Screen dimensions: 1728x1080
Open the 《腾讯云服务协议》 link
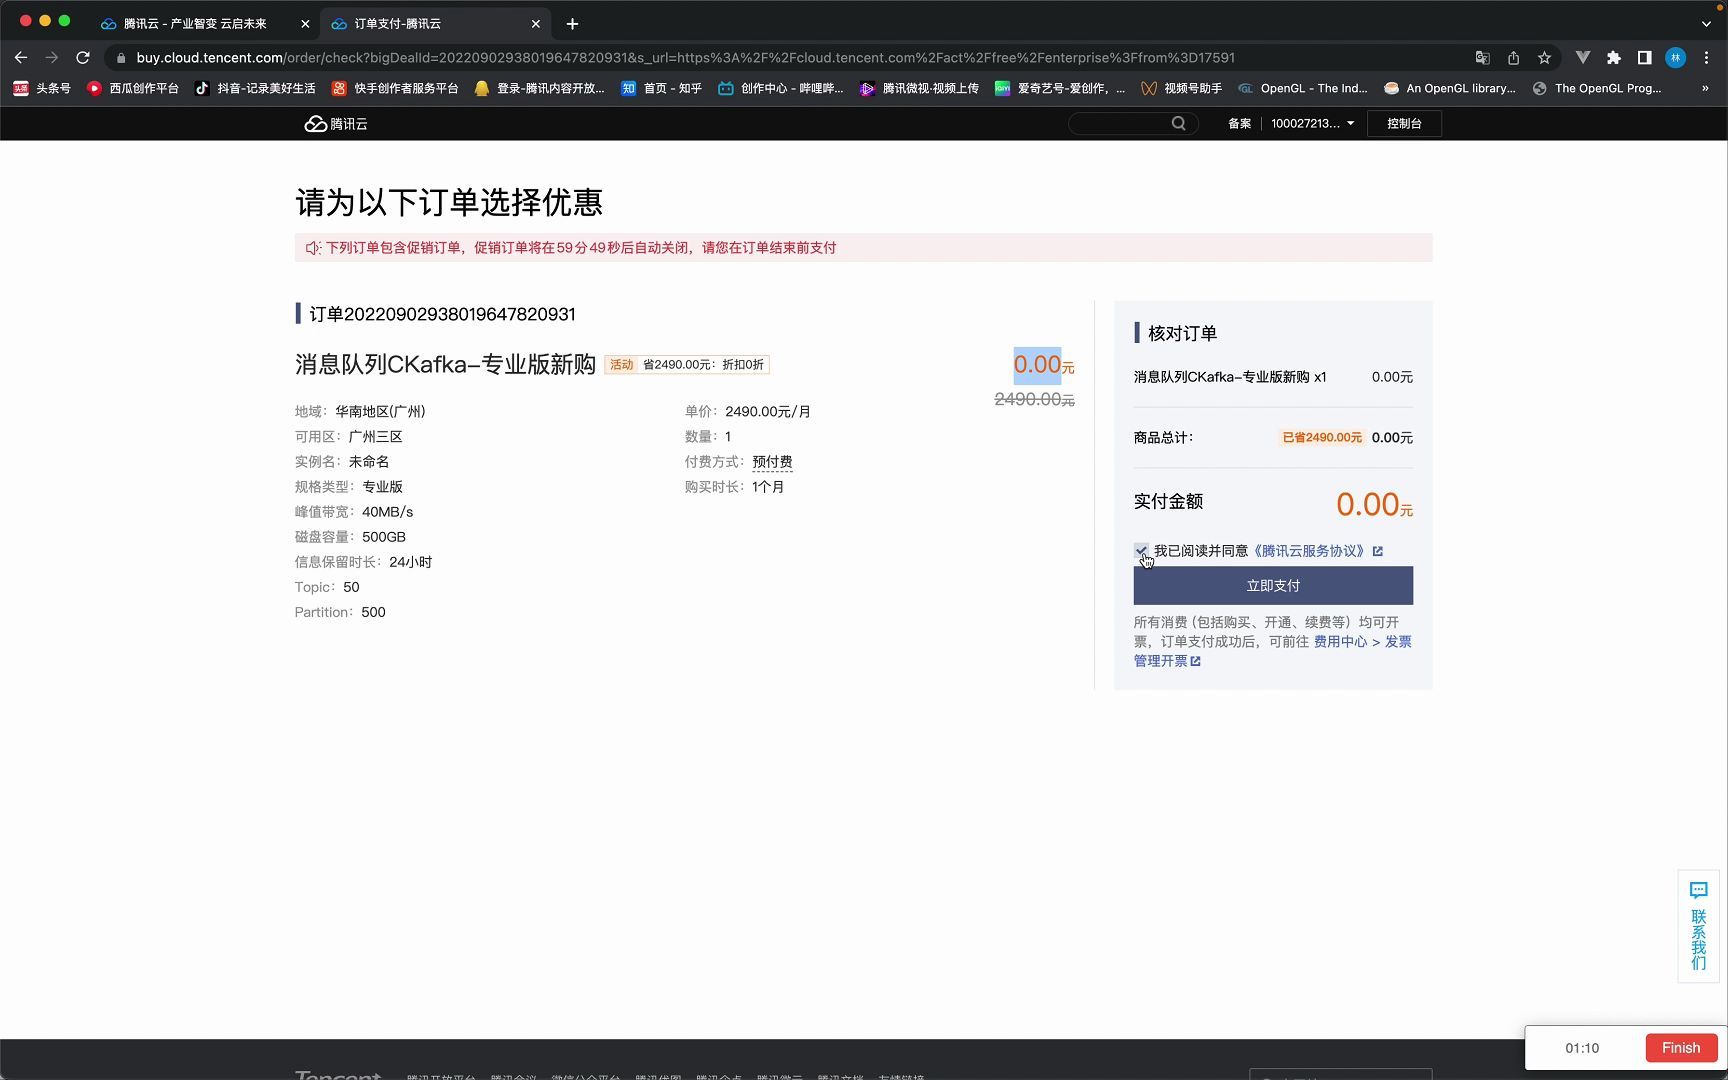click(x=1309, y=551)
